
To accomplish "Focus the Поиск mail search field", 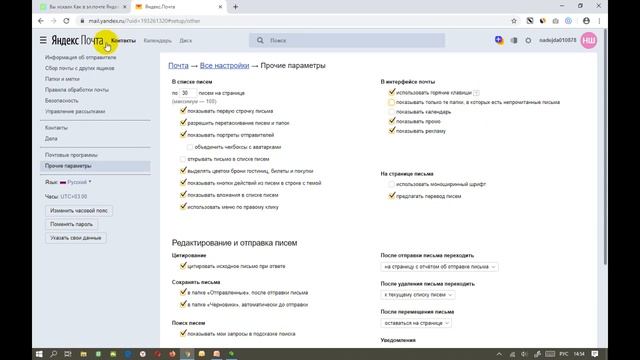I will 347,40.
